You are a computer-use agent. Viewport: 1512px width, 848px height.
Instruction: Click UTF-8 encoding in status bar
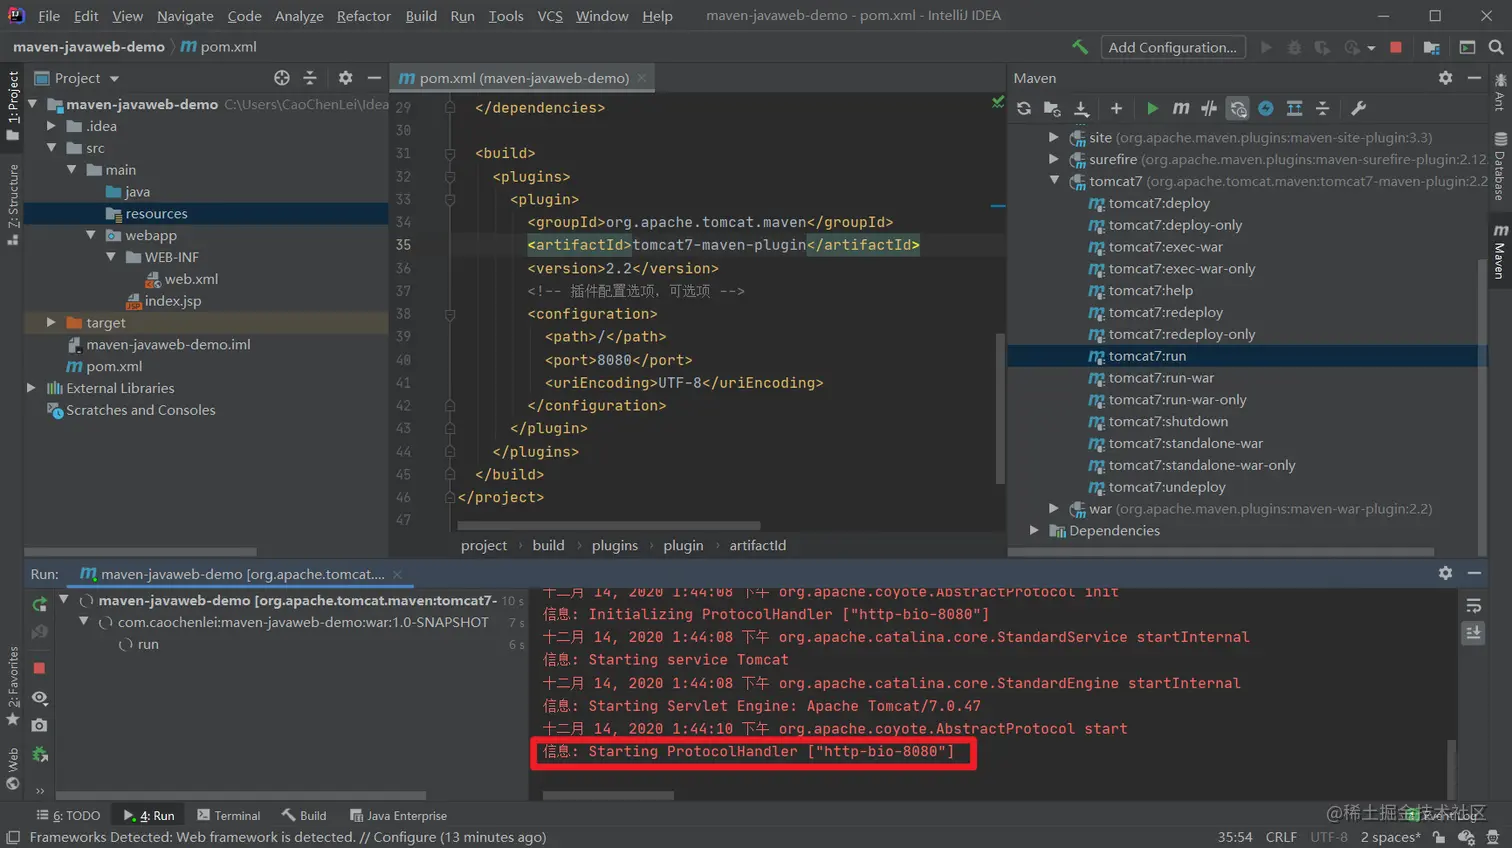(1329, 837)
